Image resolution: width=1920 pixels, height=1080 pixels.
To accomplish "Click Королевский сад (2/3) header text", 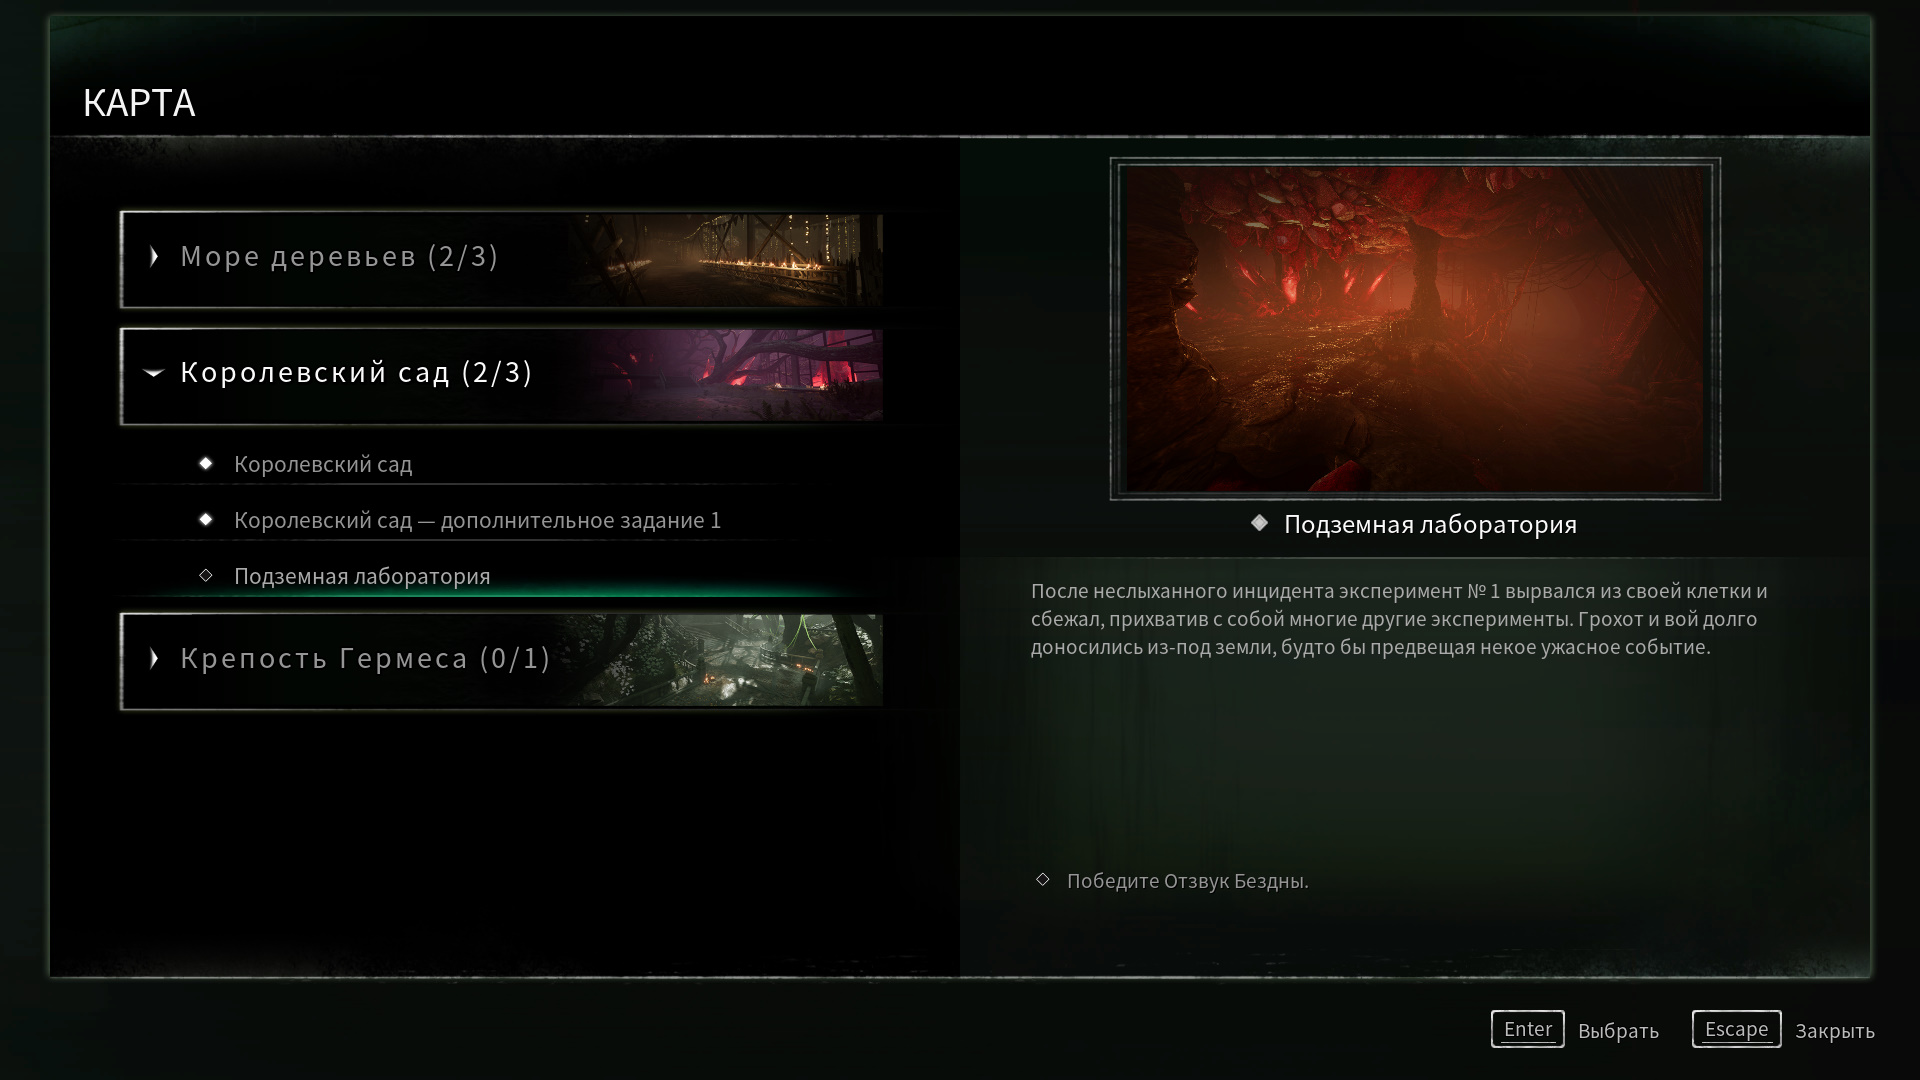I will (356, 373).
